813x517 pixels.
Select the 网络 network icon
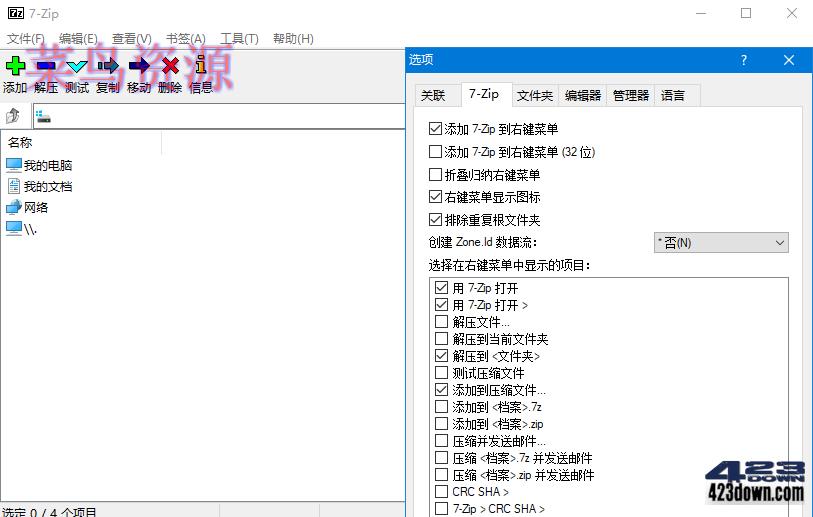point(13,207)
